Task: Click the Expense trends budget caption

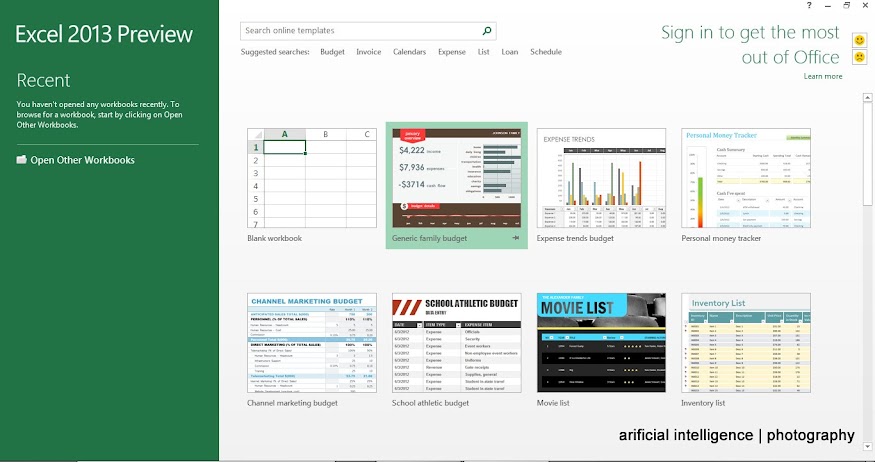Action: tap(575, 238)
